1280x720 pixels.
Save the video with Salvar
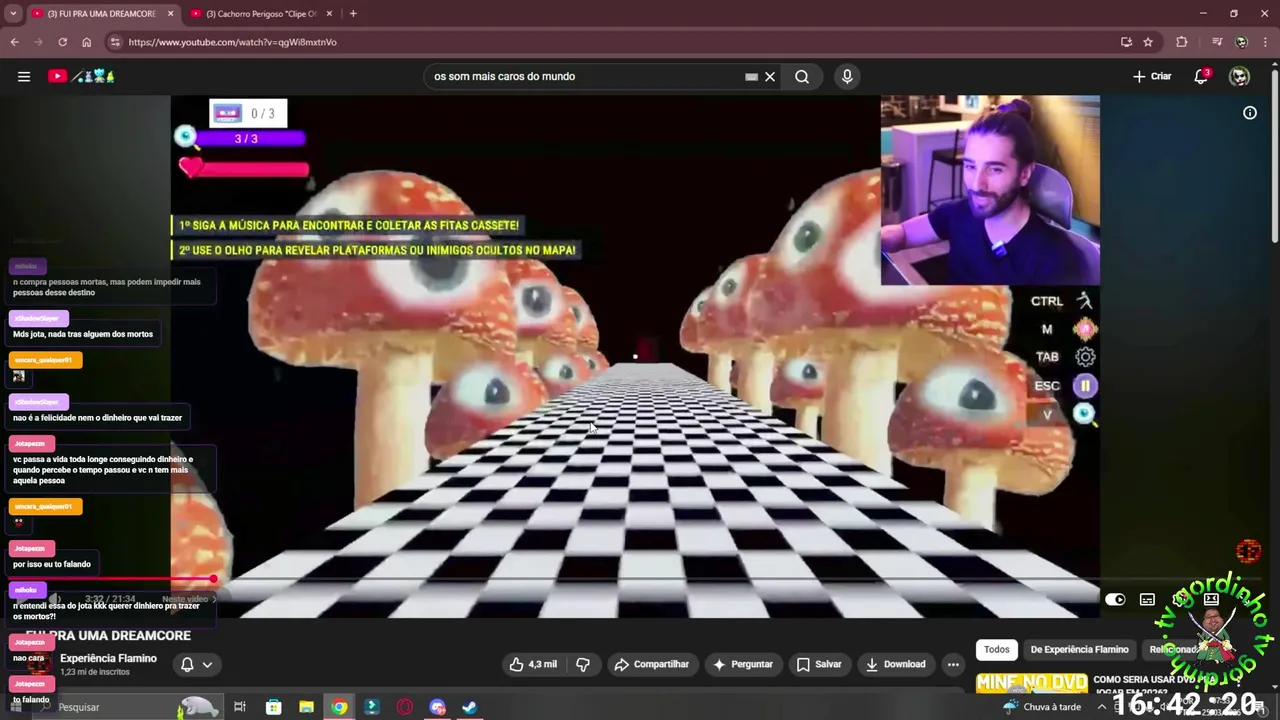click(x=819, y=664)
